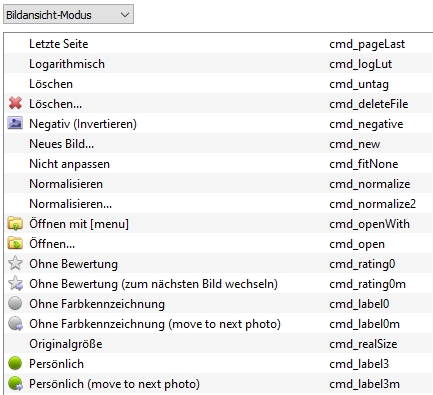This screenshot has width=433, height=395.
Task: Click the Bildansicht-Modus dropdown arrow
Action: pyautogui.click(x=125, y=15)
